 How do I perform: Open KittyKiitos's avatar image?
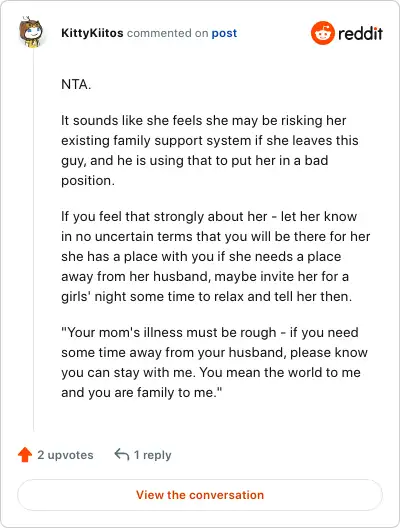tap(31, 32)
